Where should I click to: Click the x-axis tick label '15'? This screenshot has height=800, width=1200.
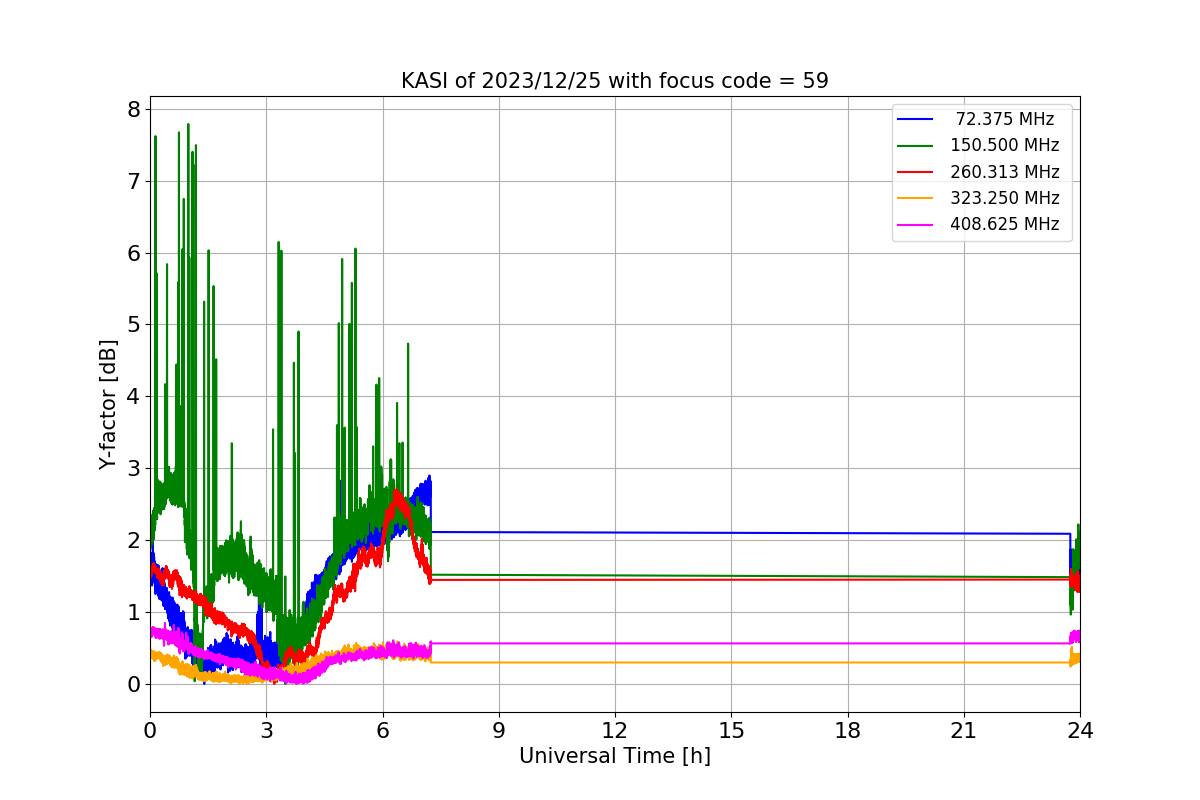(x=731, y=731)
